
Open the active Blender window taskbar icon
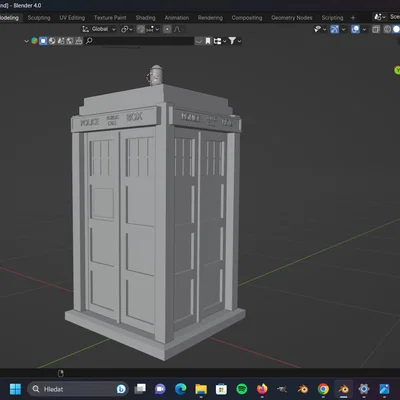click(344, 389)
